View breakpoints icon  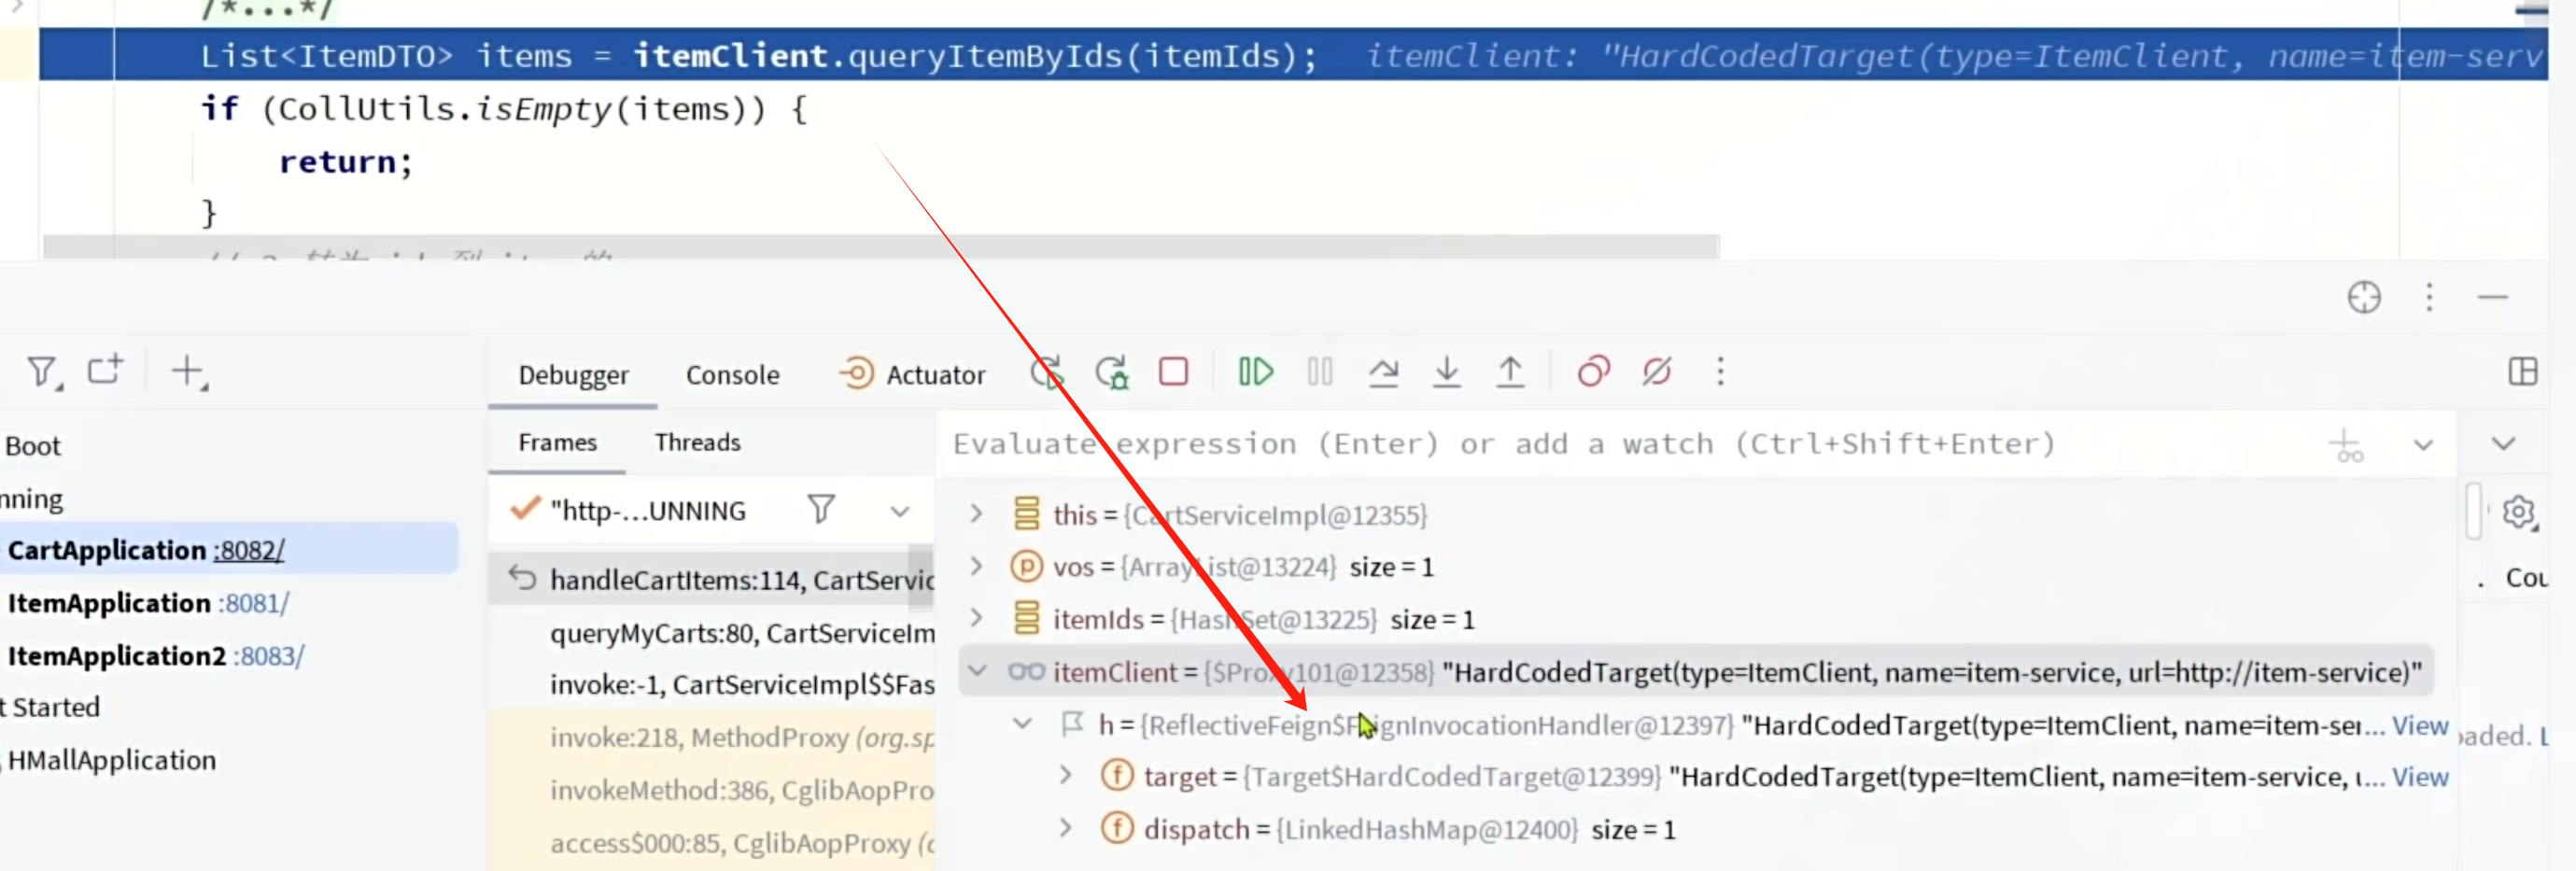coord(1593,372)
